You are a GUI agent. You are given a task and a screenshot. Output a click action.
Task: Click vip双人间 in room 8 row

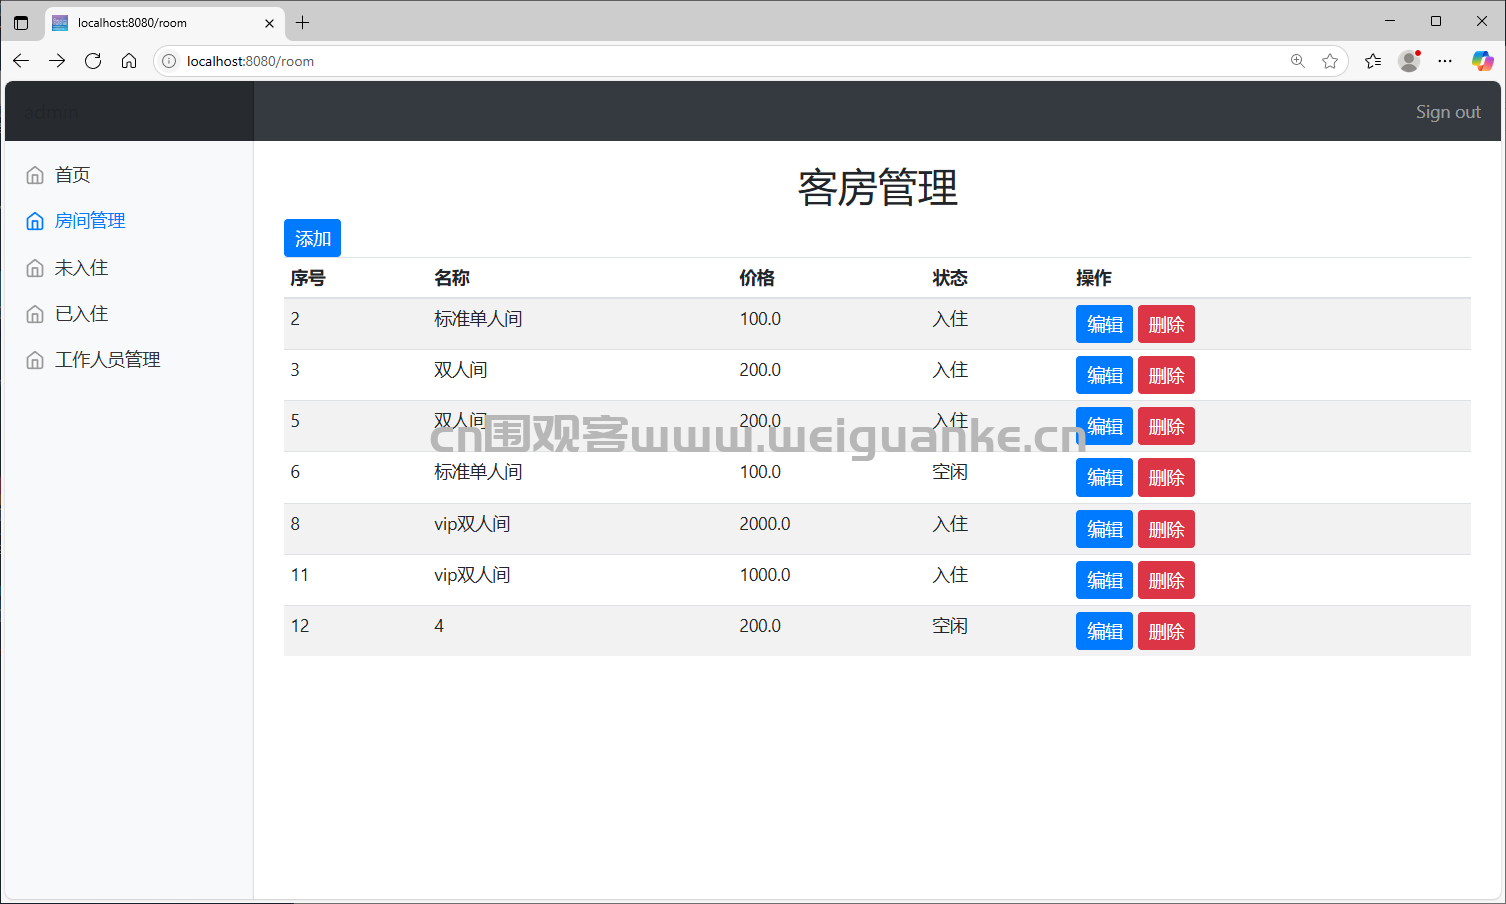[472, 524]
